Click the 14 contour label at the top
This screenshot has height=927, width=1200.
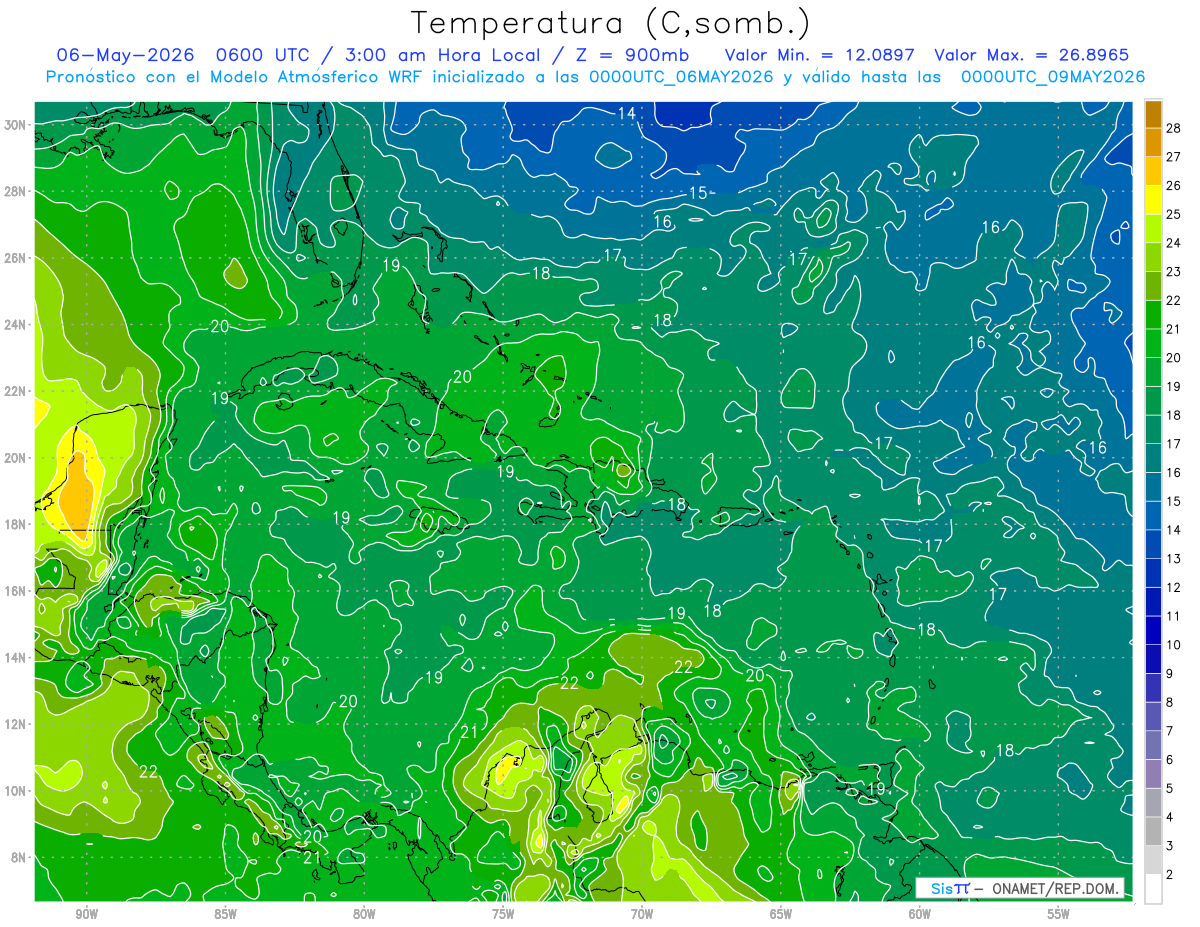pos(627,114)
